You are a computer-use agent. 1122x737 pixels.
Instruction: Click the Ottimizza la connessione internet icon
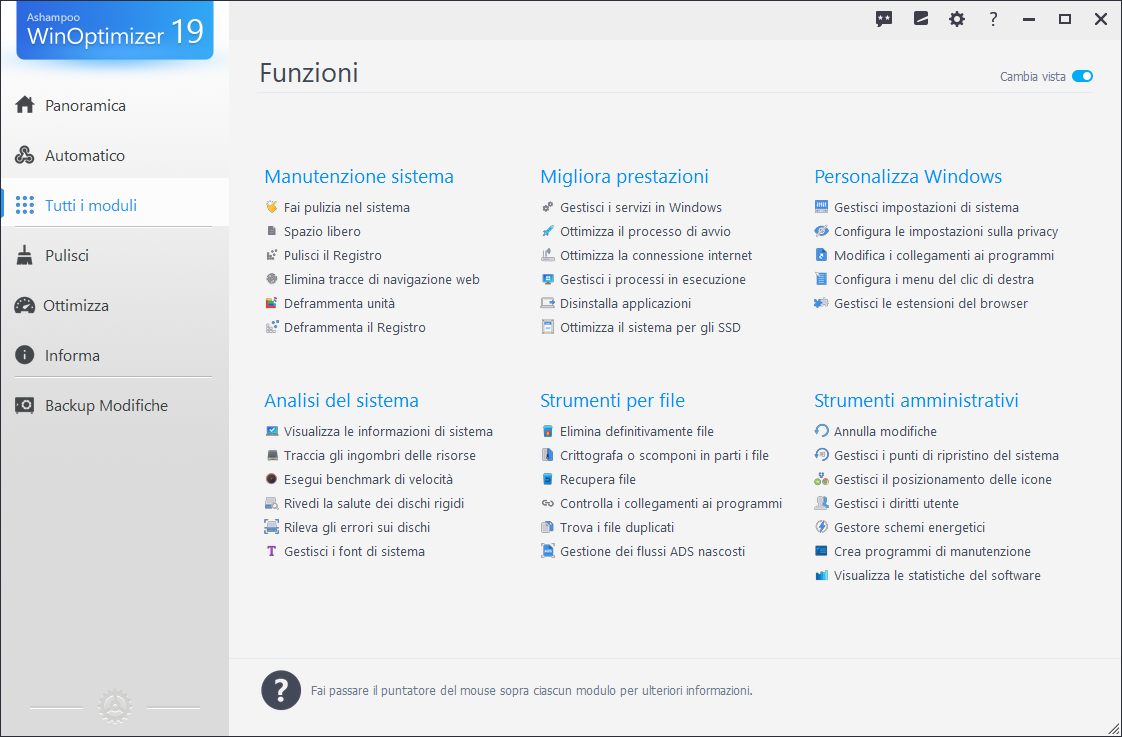coord(547,255)
